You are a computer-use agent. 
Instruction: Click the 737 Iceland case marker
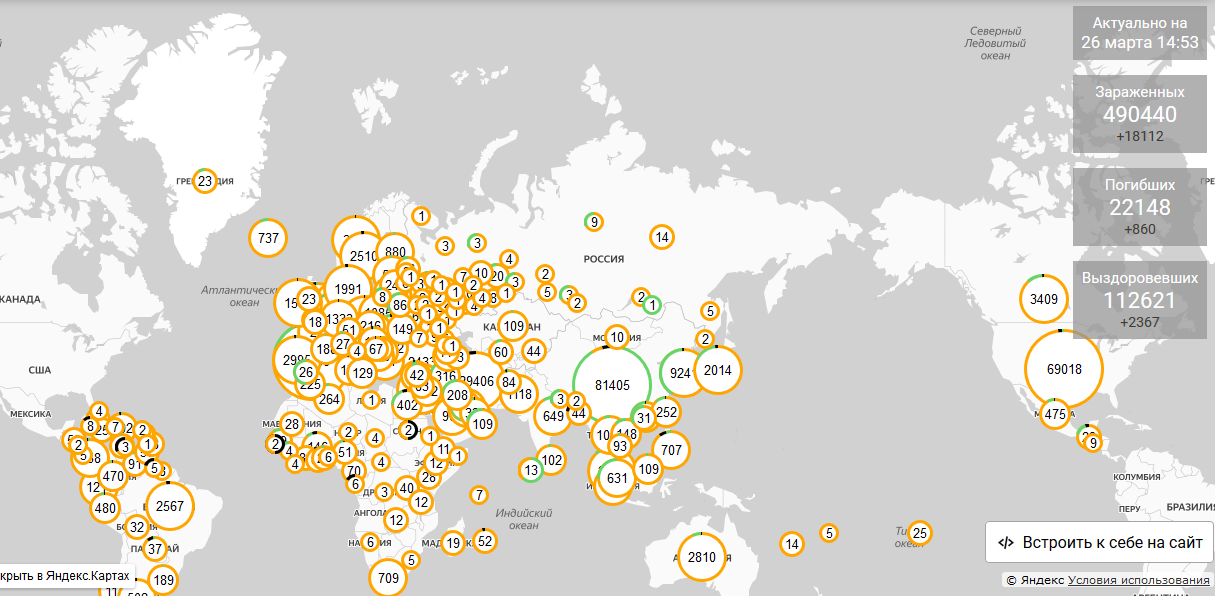click(x=268, y=238)
